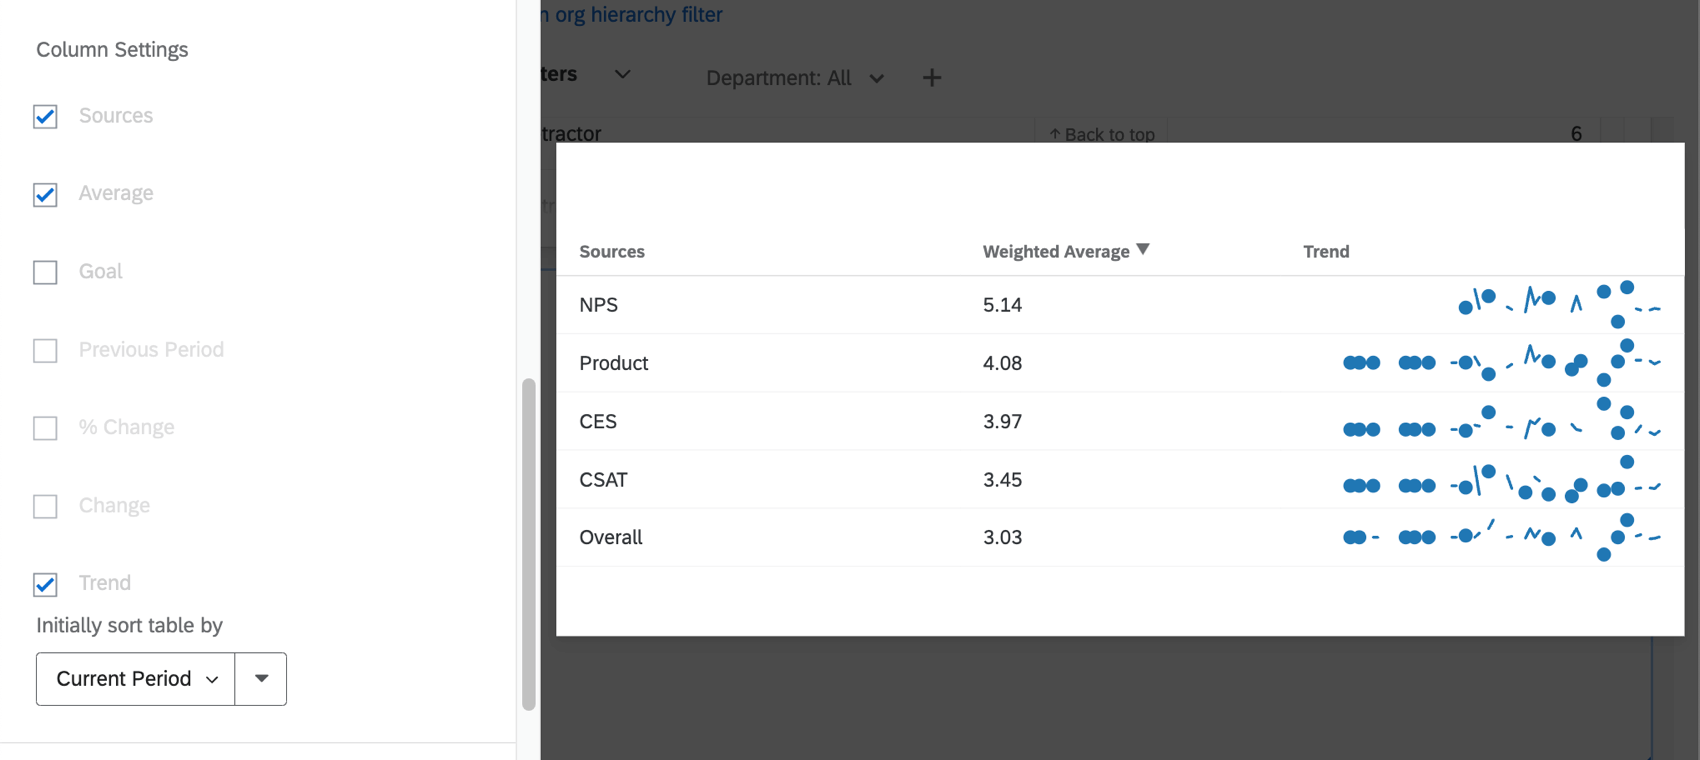
Task: Uncheck the Average column checkbox
Action: (45, 194)
